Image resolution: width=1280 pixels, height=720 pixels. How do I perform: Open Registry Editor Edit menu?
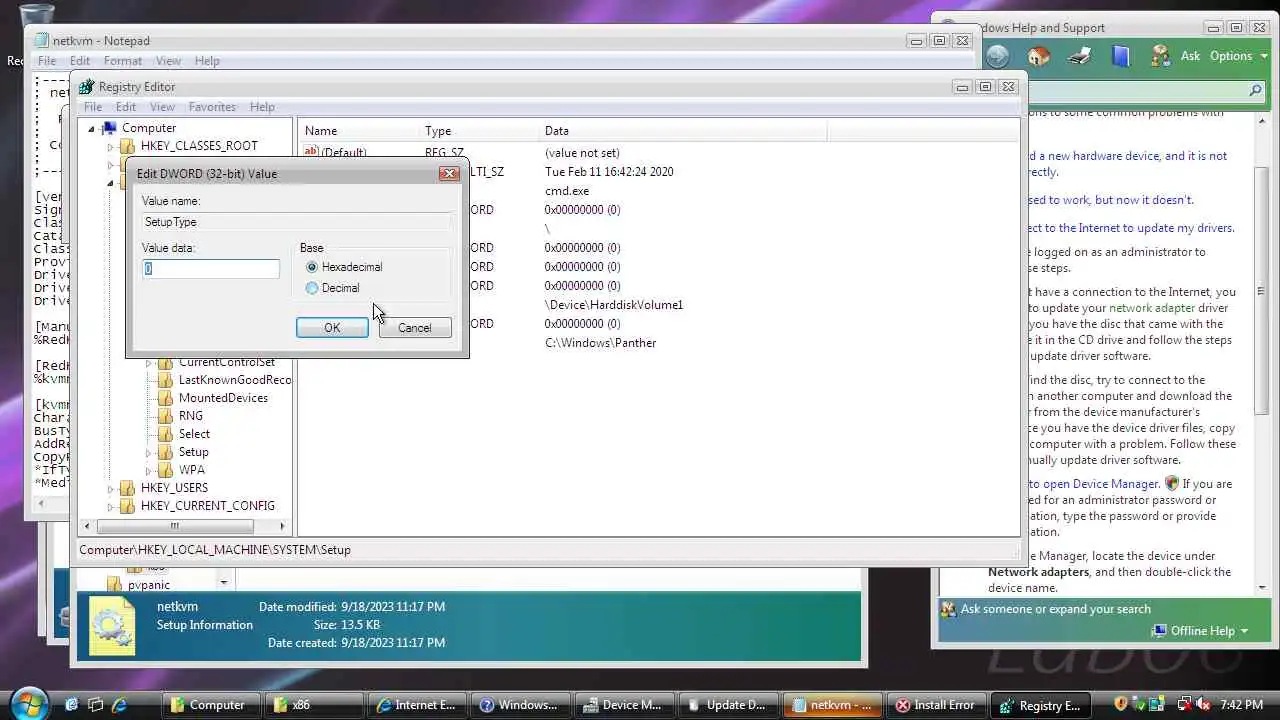coord(126,107)
